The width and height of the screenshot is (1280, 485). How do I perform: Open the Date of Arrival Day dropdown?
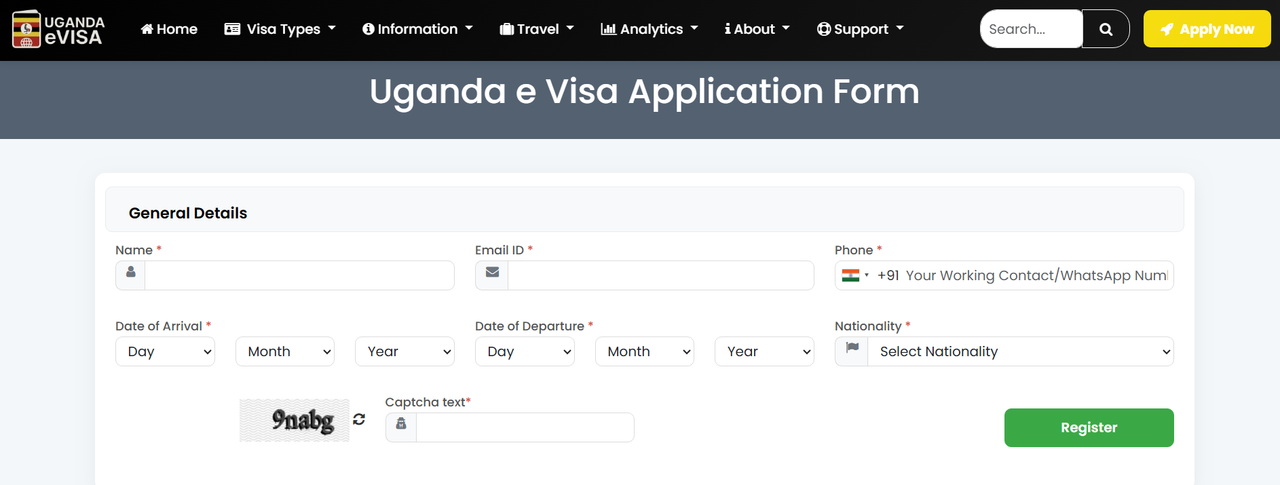[x=165, y=351]
